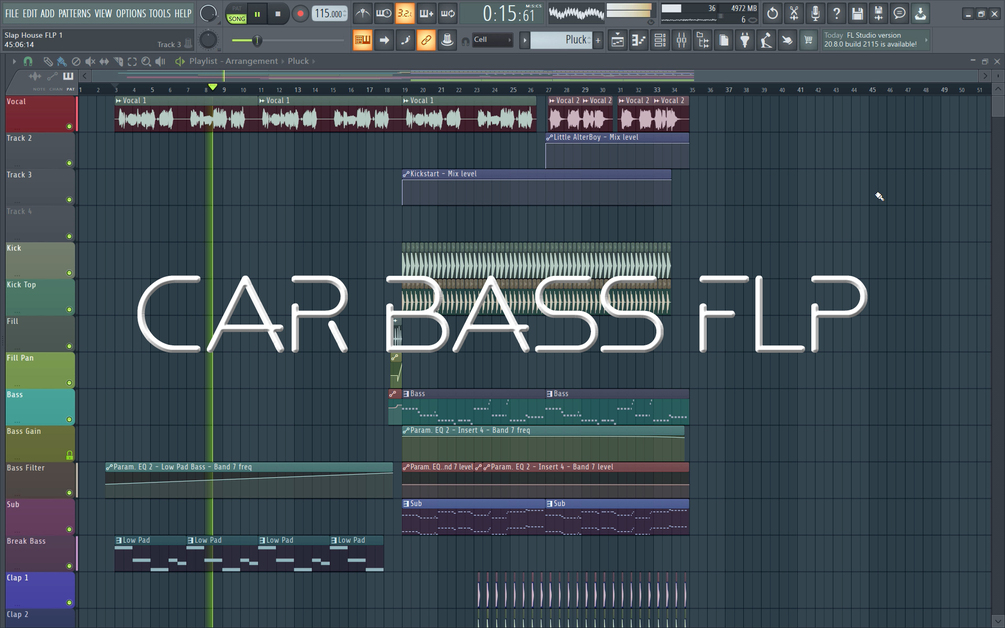Image resolution: width=1005 pixels, height=628 pixels.
Task: Click the main pitch knob
Action: [208, 40]
